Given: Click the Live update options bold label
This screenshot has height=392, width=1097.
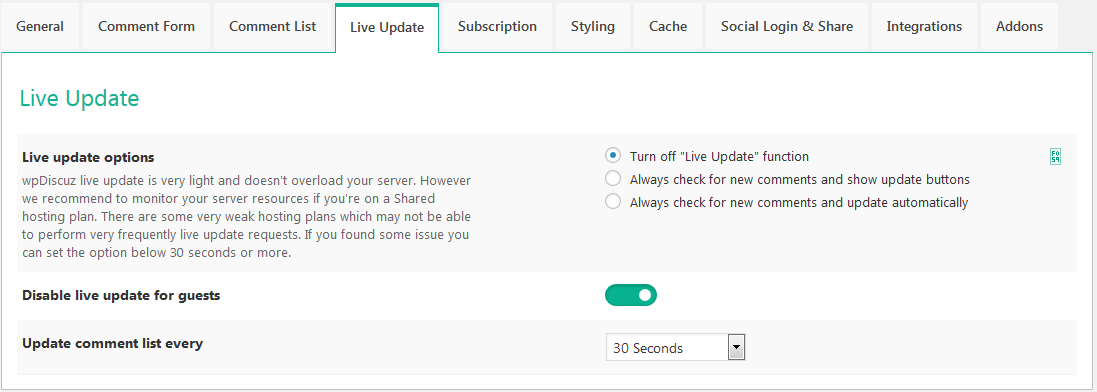Looking at the screenshot, I should coord(88,157).
